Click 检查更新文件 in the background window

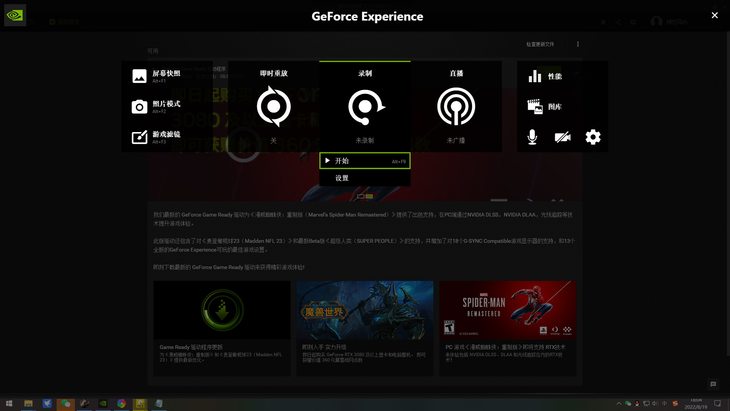[540, 44]
